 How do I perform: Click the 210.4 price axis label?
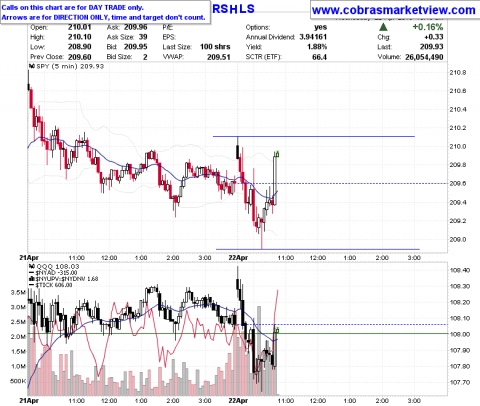[458, 110]
